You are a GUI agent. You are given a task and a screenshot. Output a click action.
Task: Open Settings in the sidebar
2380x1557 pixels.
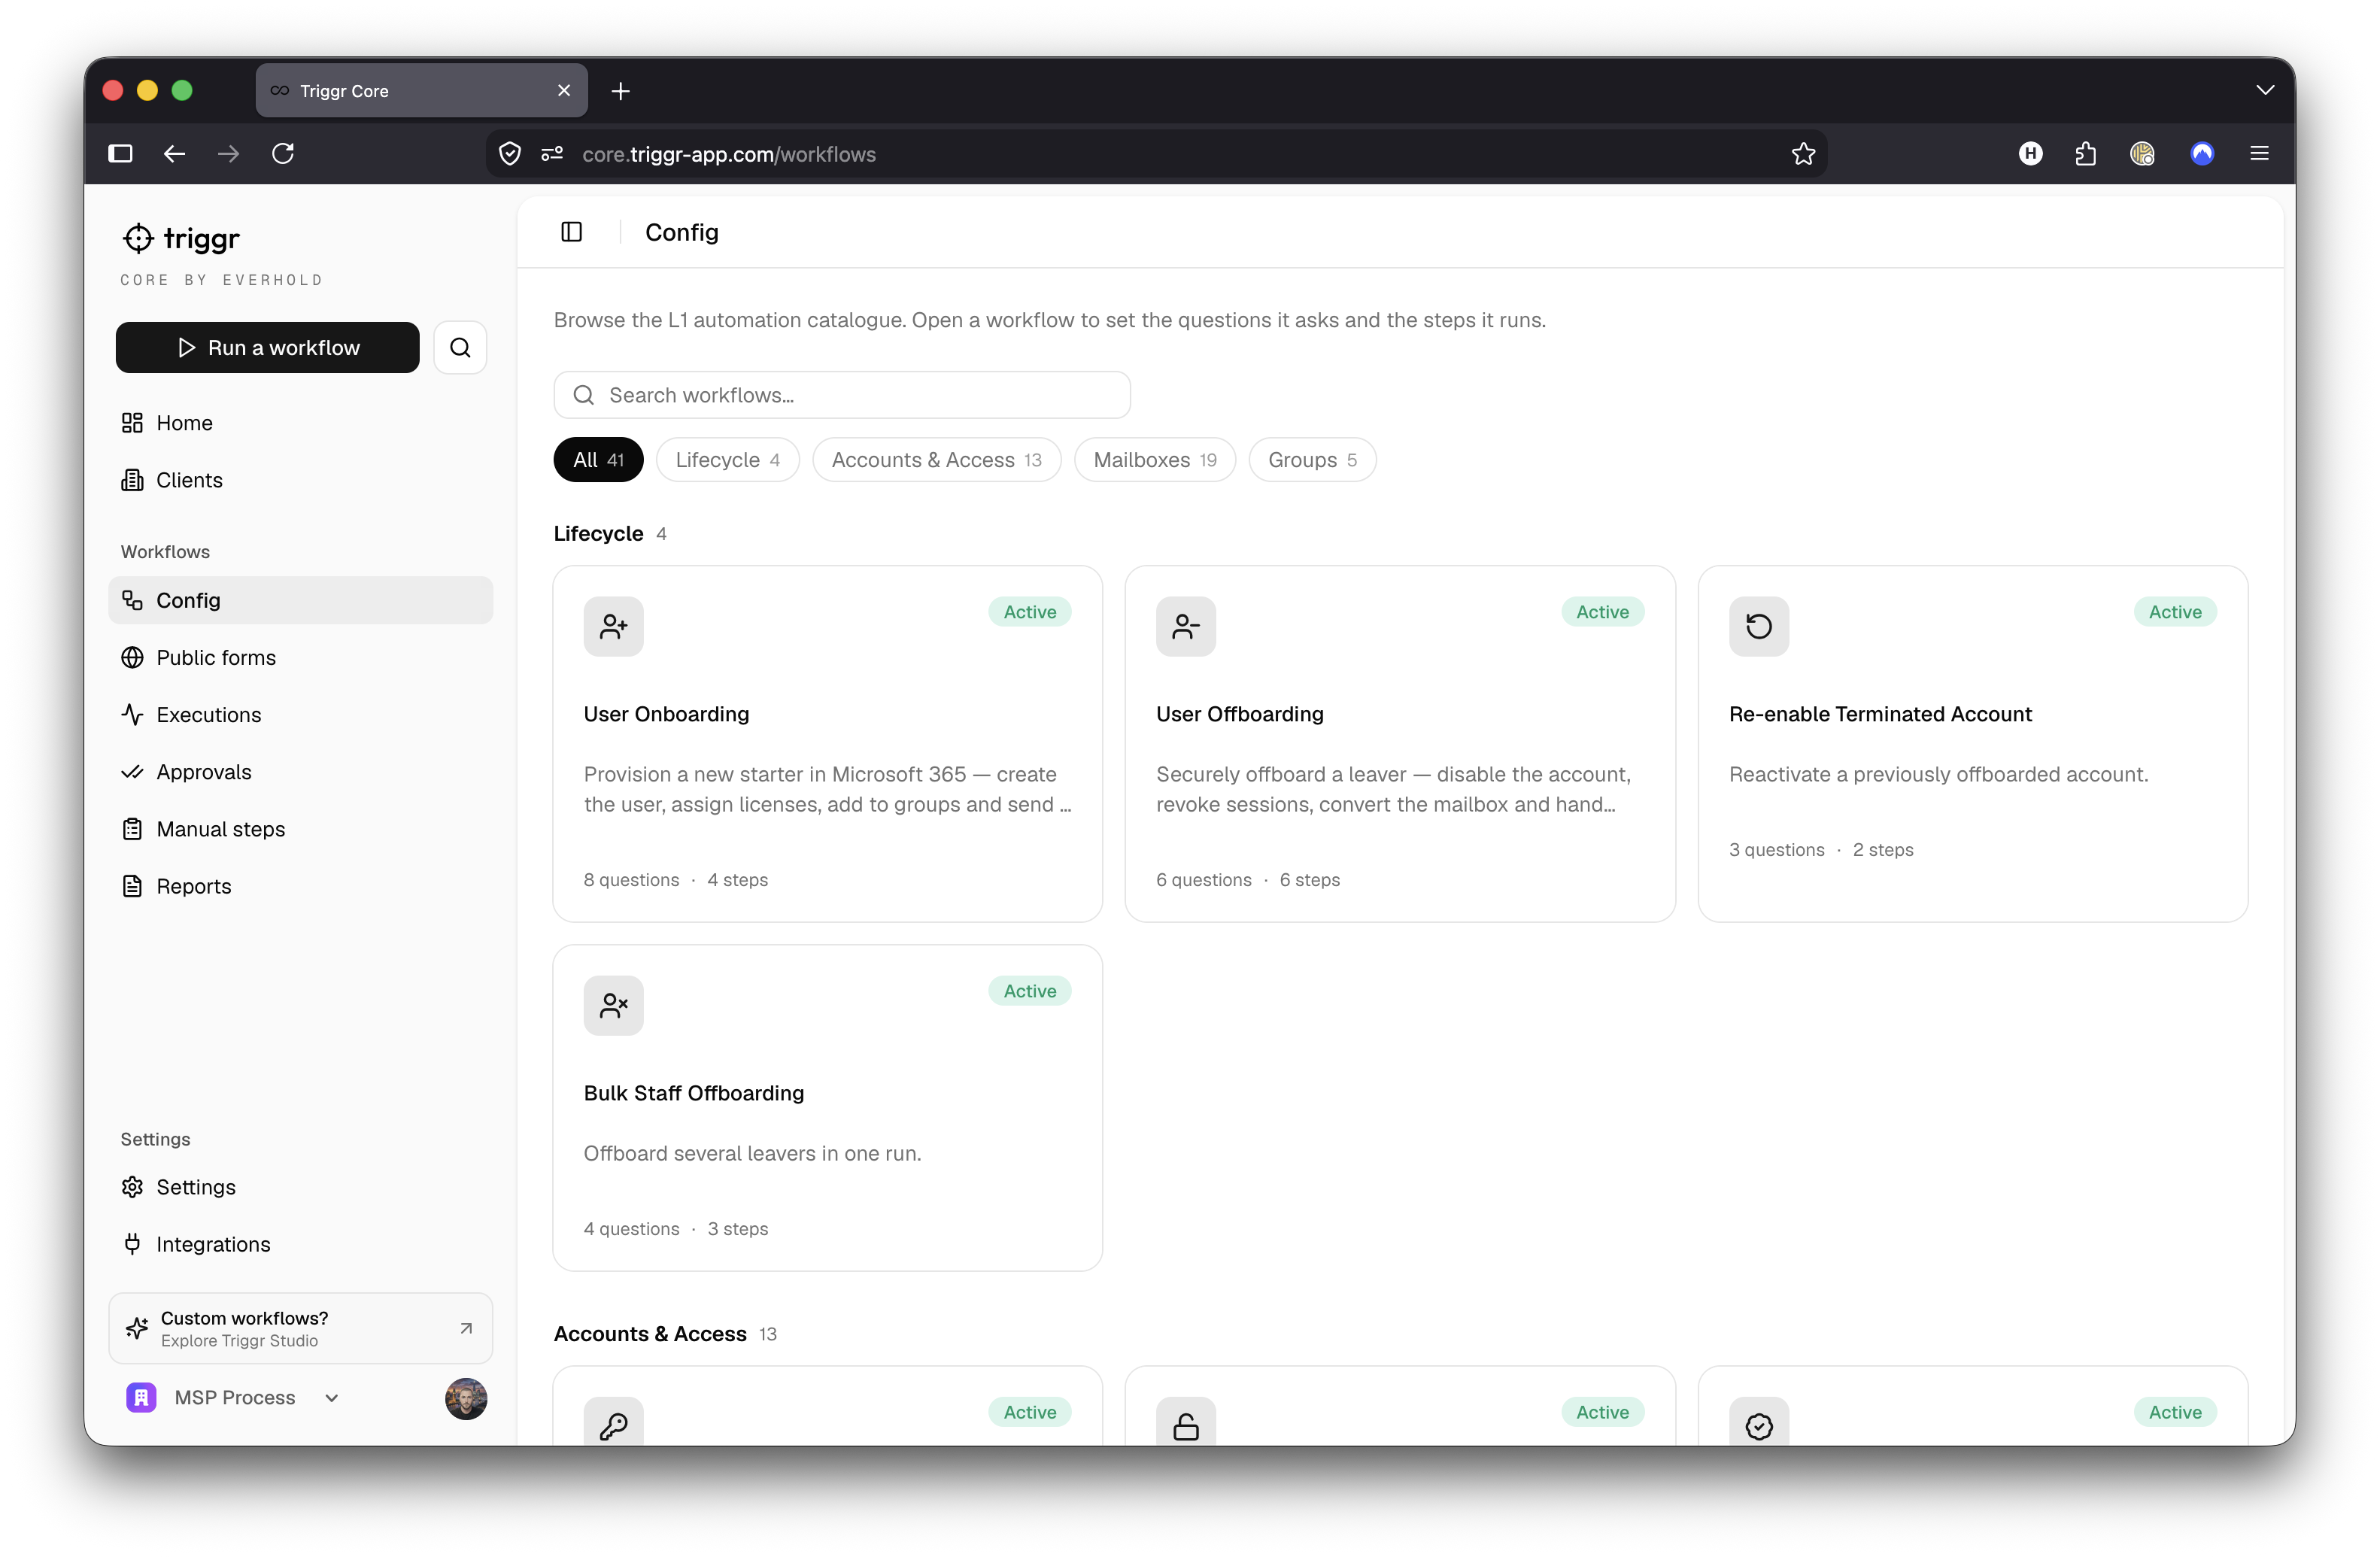coord(300,1187)
